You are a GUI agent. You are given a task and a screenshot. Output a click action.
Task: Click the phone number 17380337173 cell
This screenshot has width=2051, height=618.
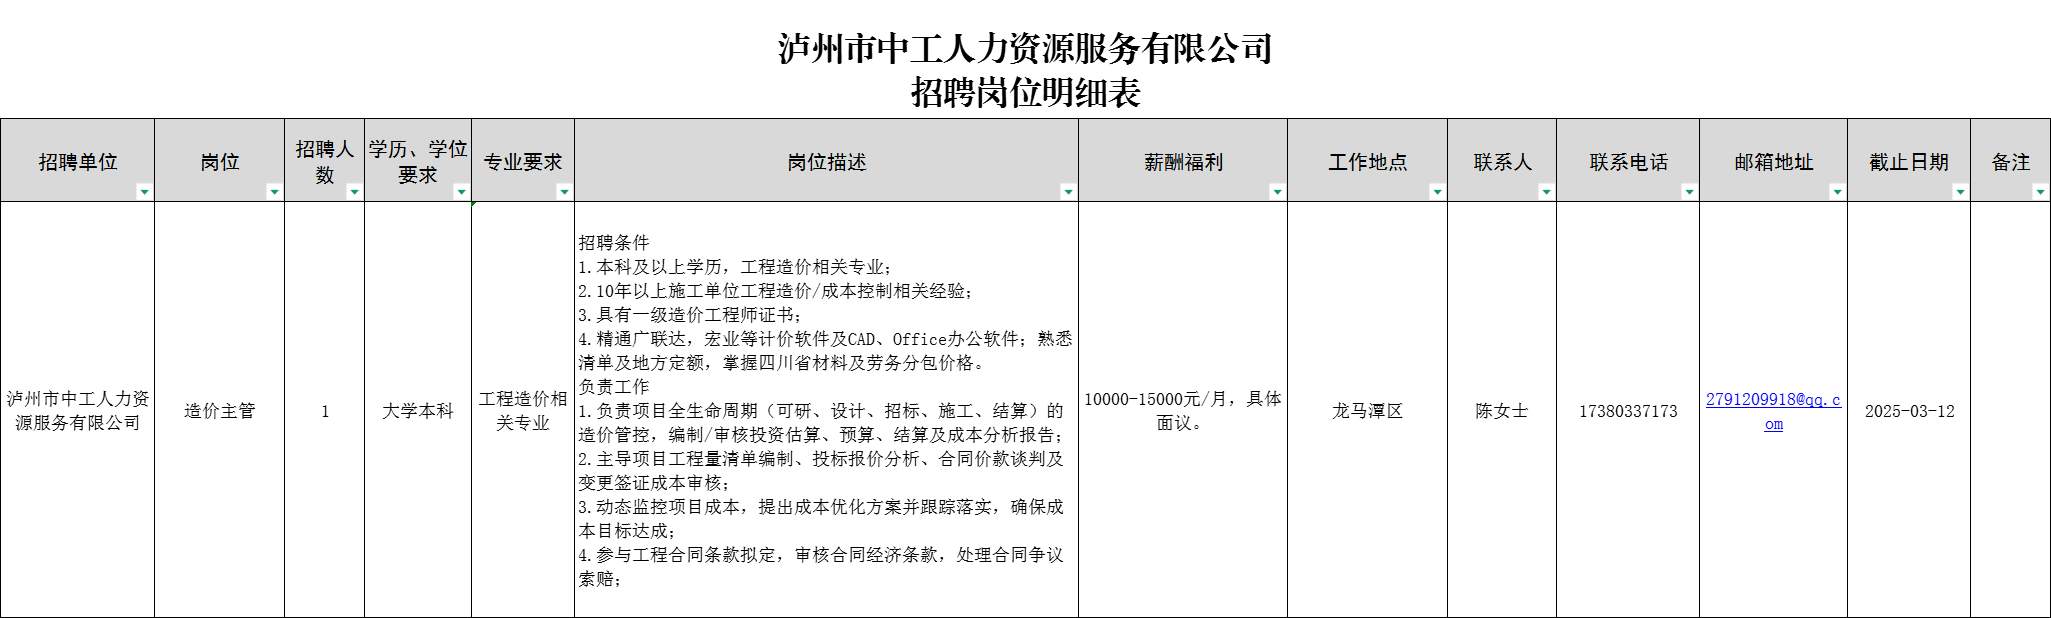pyautogui.click(x=1628, y=411)
